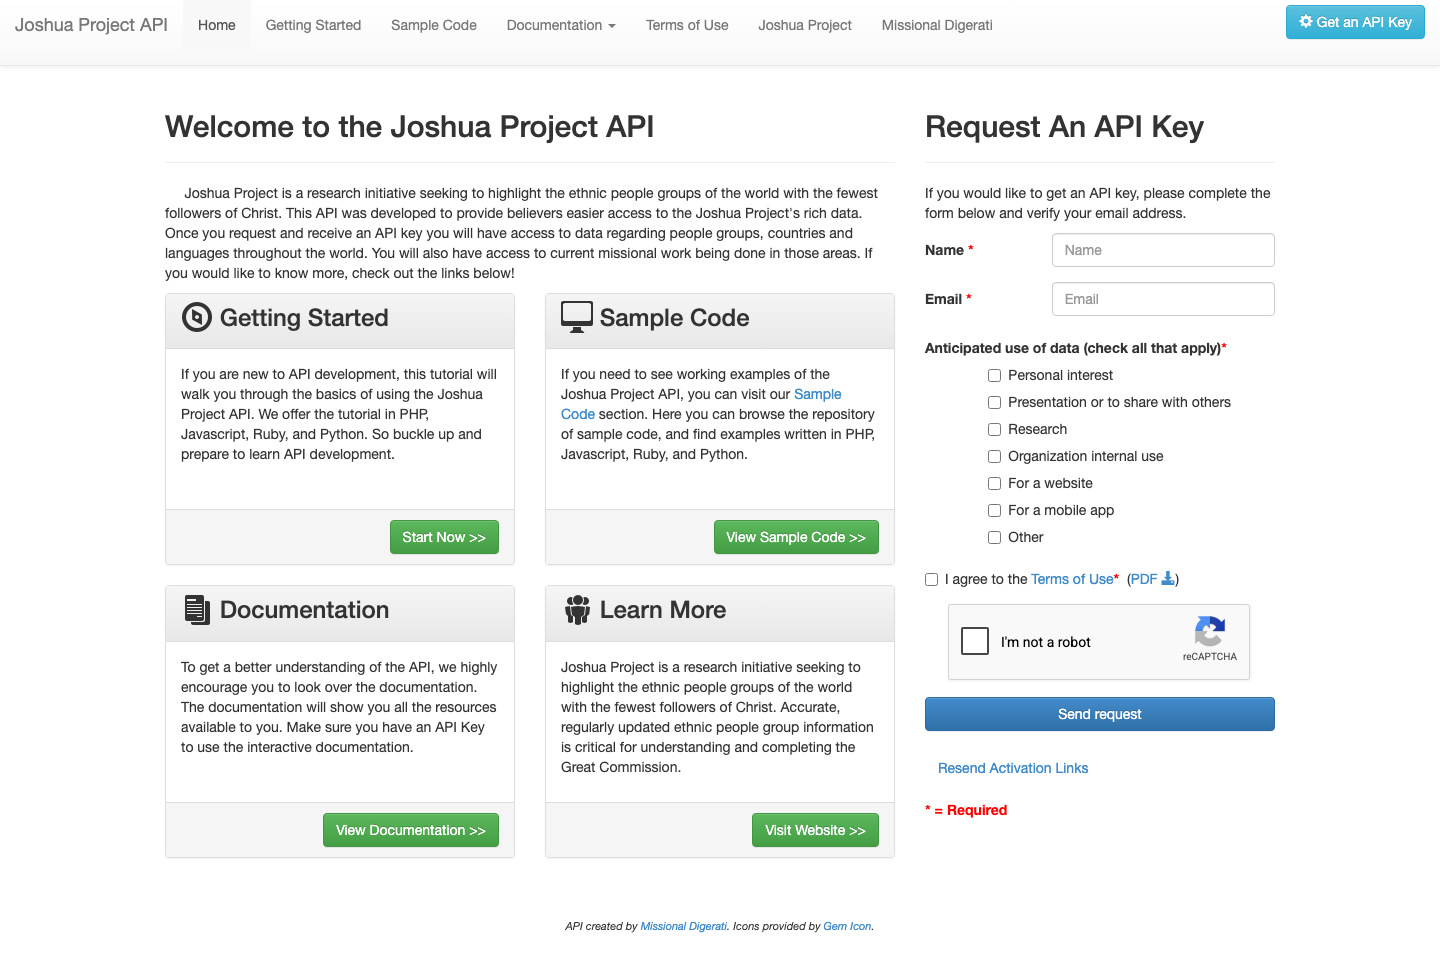
Task: Check the I agree to Terms of Use box
Action: pos(931,579)
